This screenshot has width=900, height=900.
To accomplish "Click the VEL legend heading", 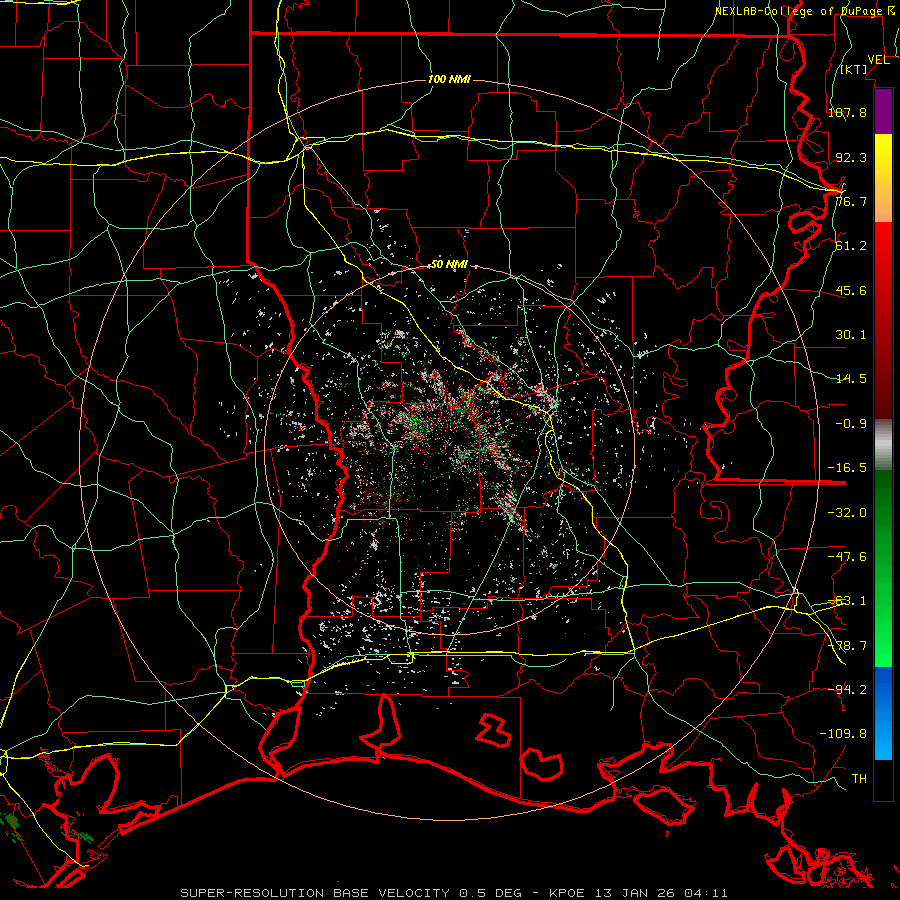I will 878,60.
